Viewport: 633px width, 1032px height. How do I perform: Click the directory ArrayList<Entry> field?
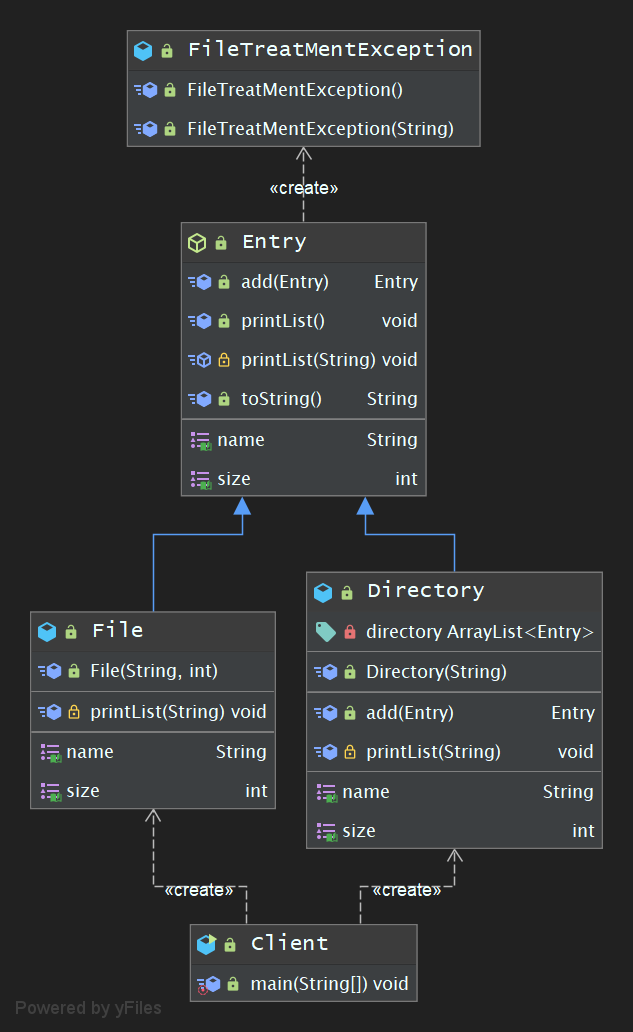480,631
